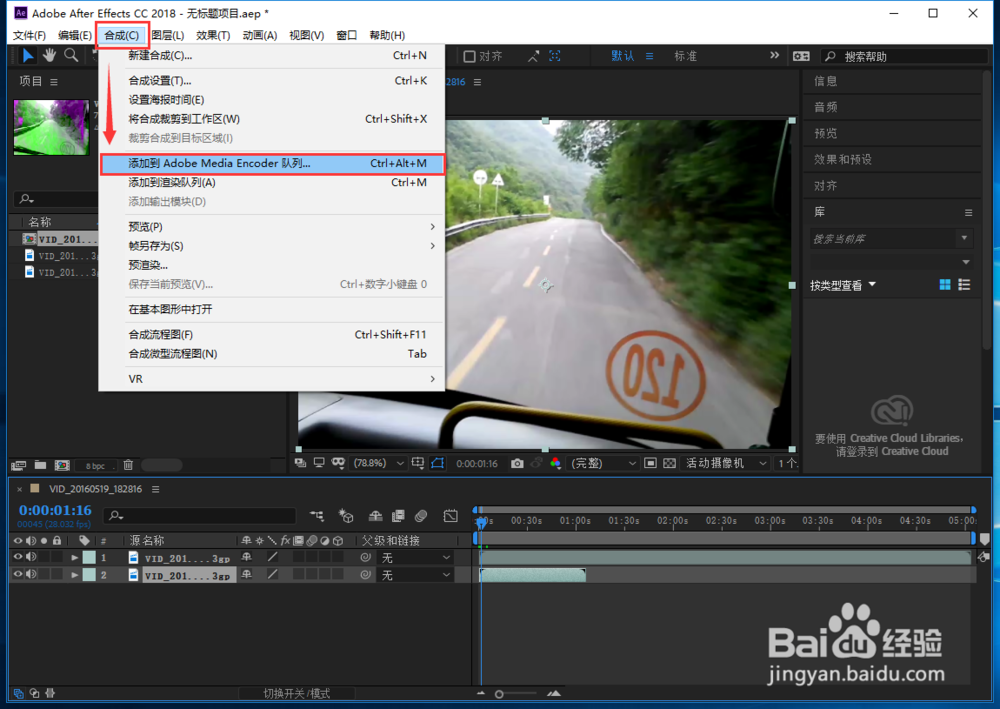1000x709 pixels.
Task: Click label color swatch of layer 1
Action: [89, 557]
